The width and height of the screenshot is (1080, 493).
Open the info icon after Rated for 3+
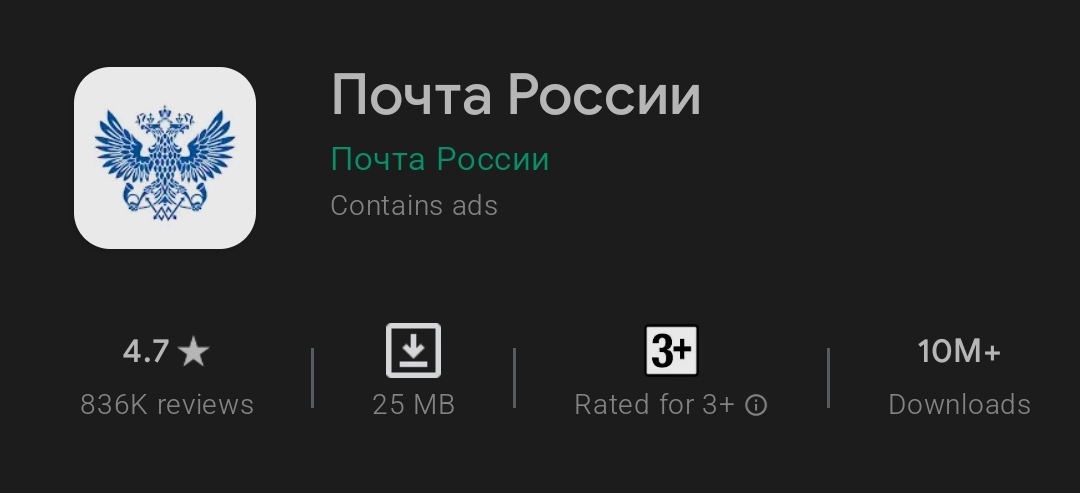pos(756,405)
